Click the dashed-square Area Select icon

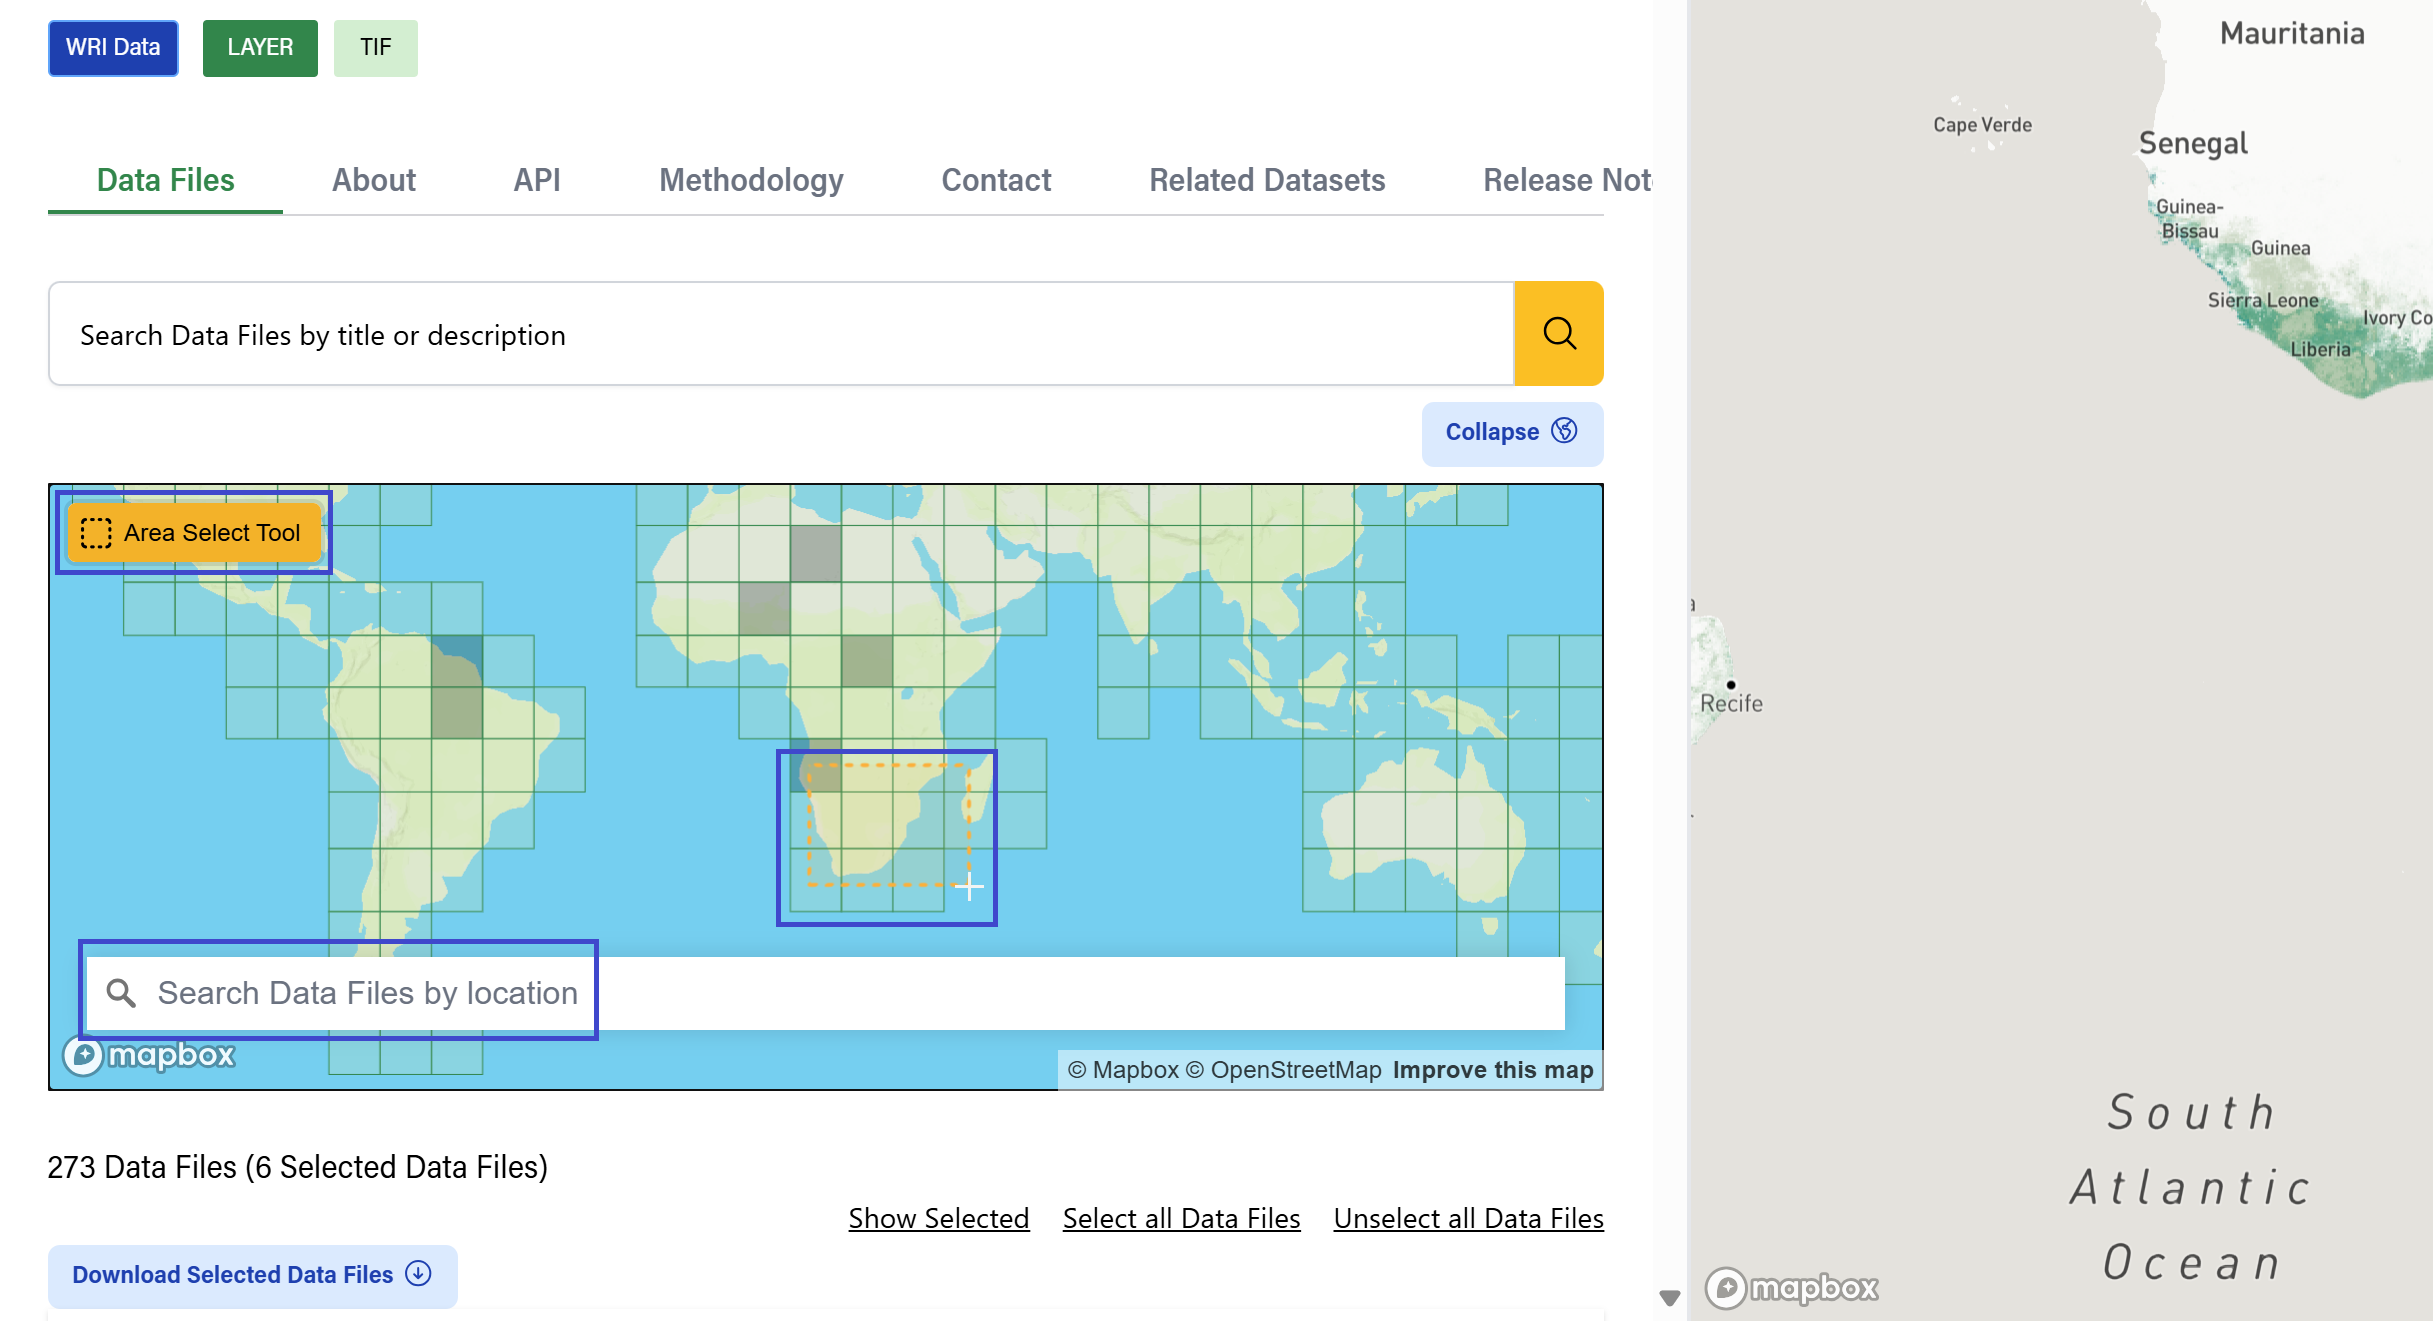tap(96, 533)
